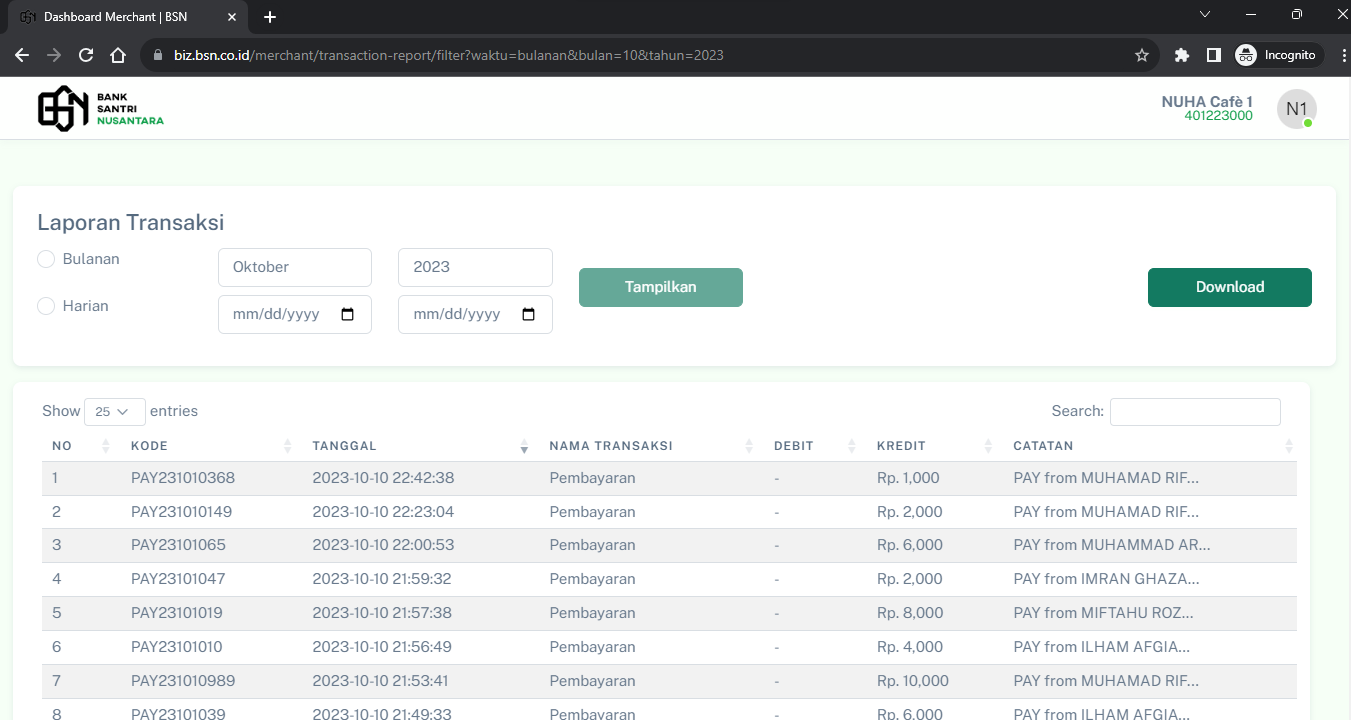Open the 2023 year dropdown
The width and height of the screenshot is (1351, 720).
click(x=475, y=267)
